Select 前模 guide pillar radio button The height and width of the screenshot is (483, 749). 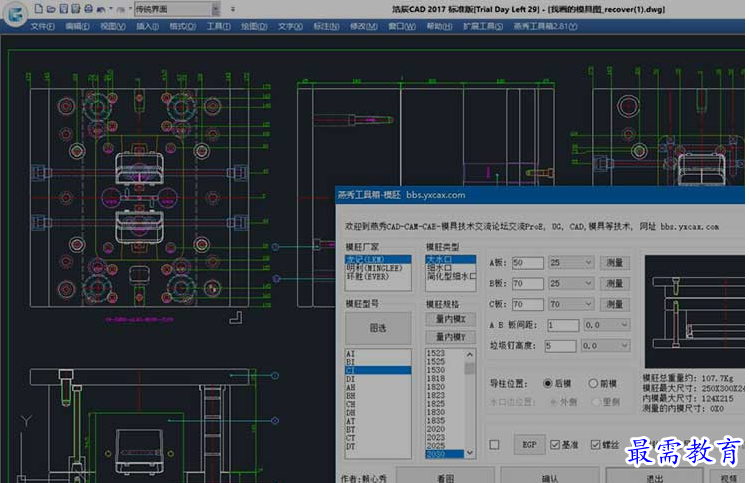[593, 384]
